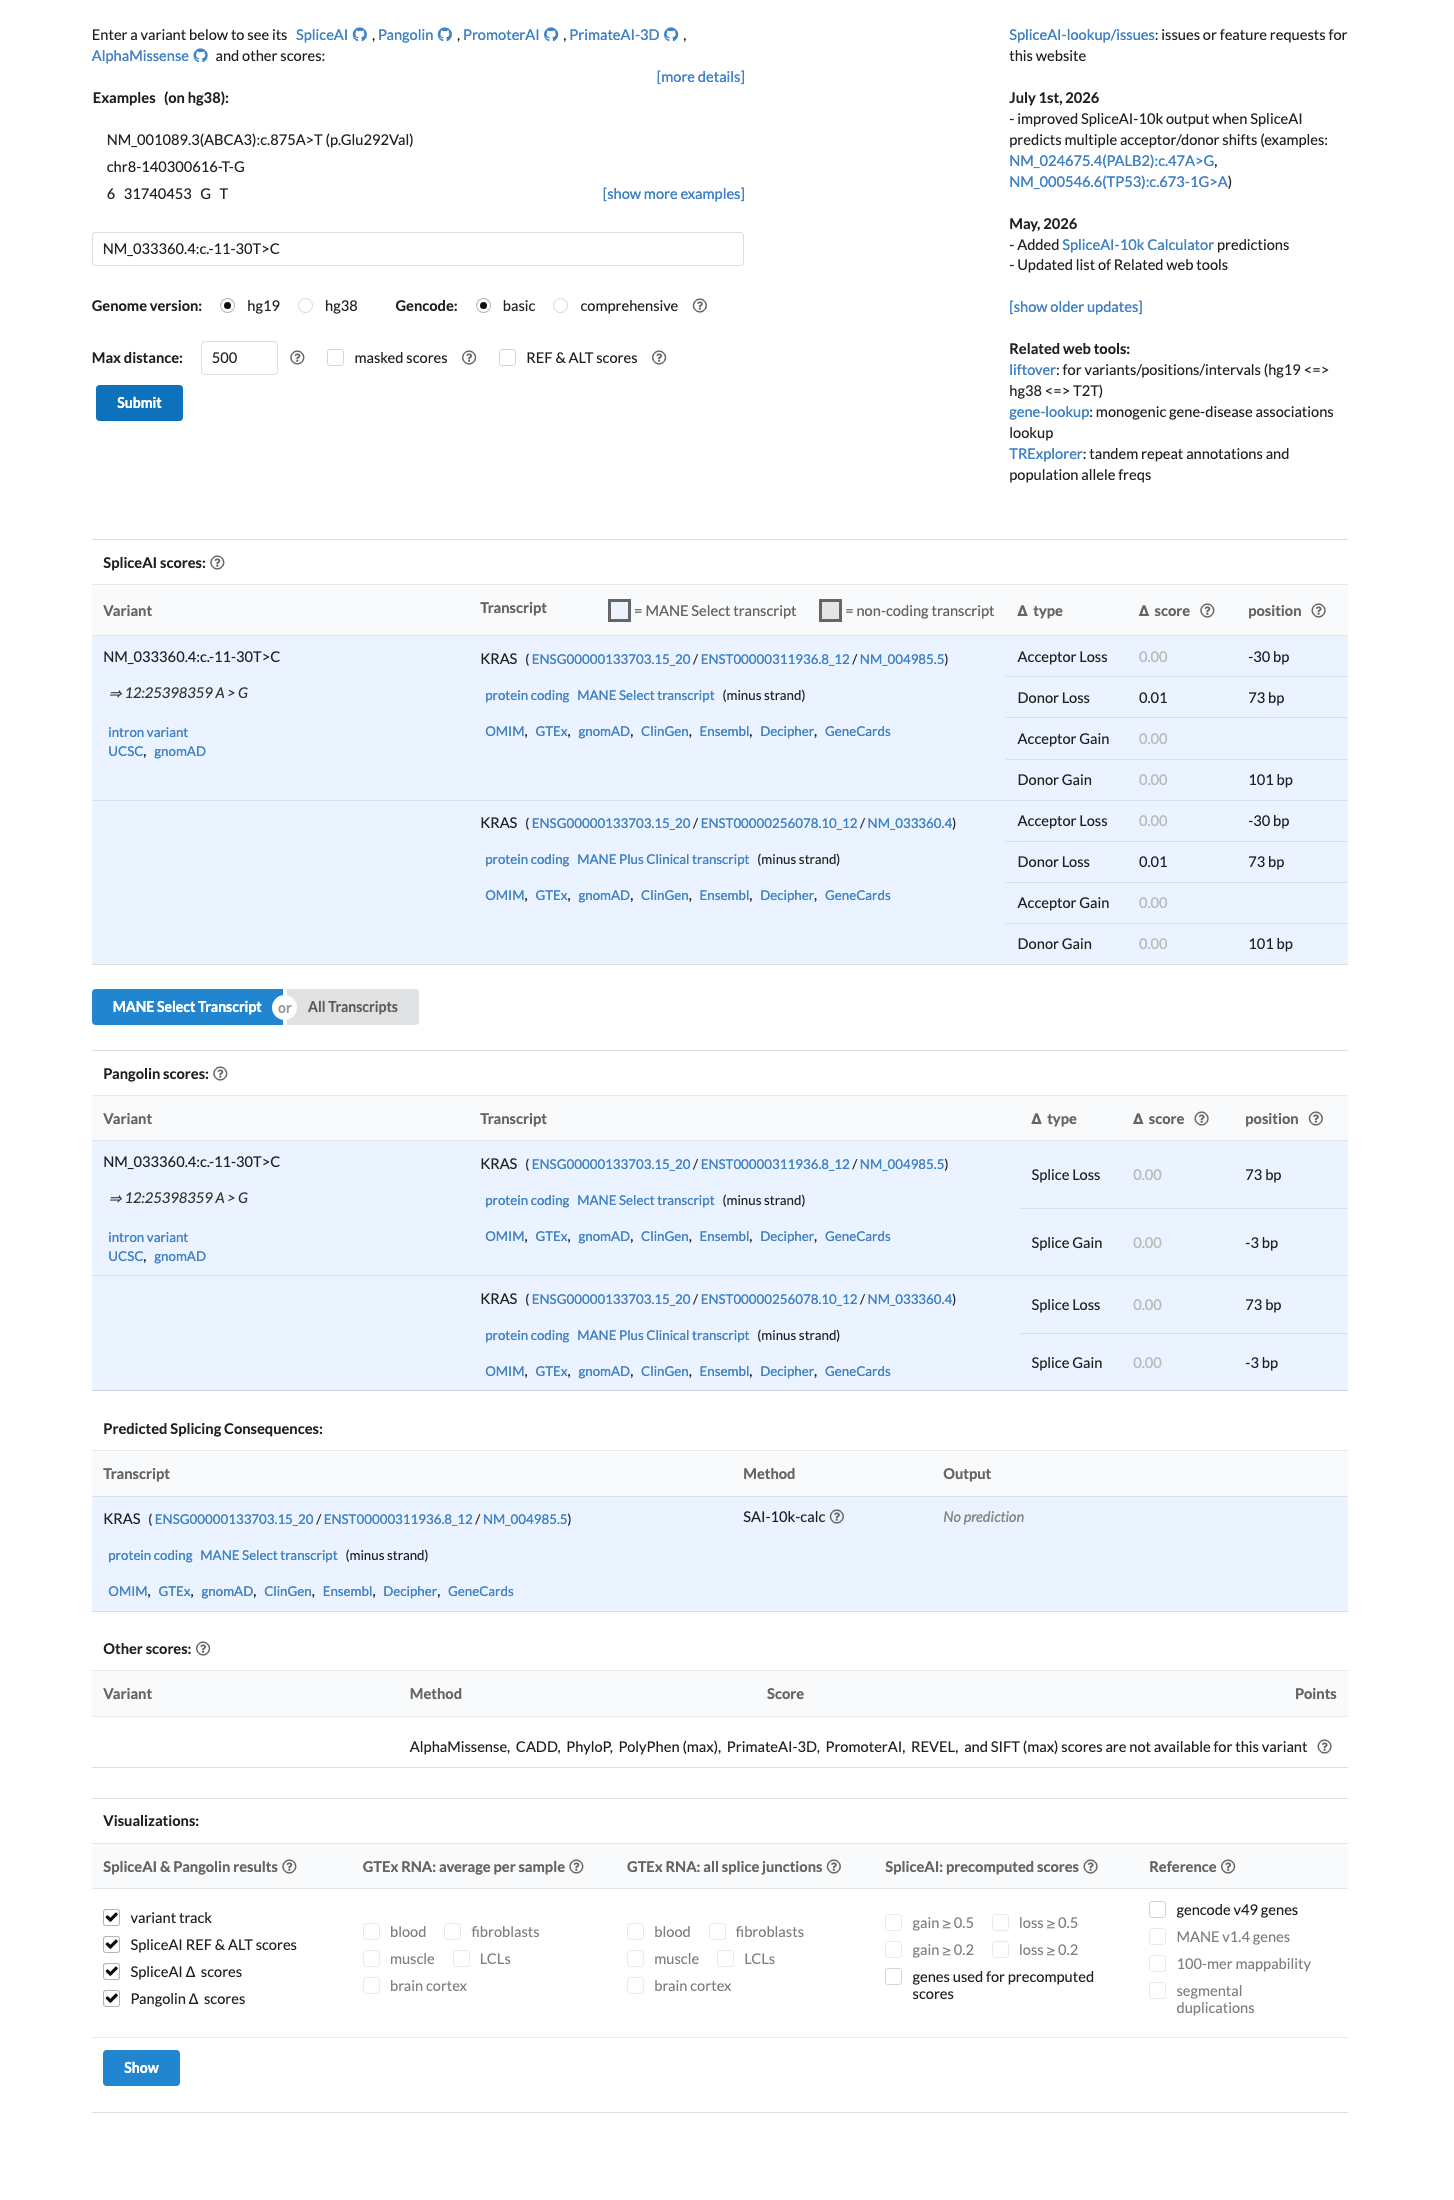This screenshot has width=1454, height=2200.
Task: Click help icon next to Max distance field
Action: tap(297, 358)
